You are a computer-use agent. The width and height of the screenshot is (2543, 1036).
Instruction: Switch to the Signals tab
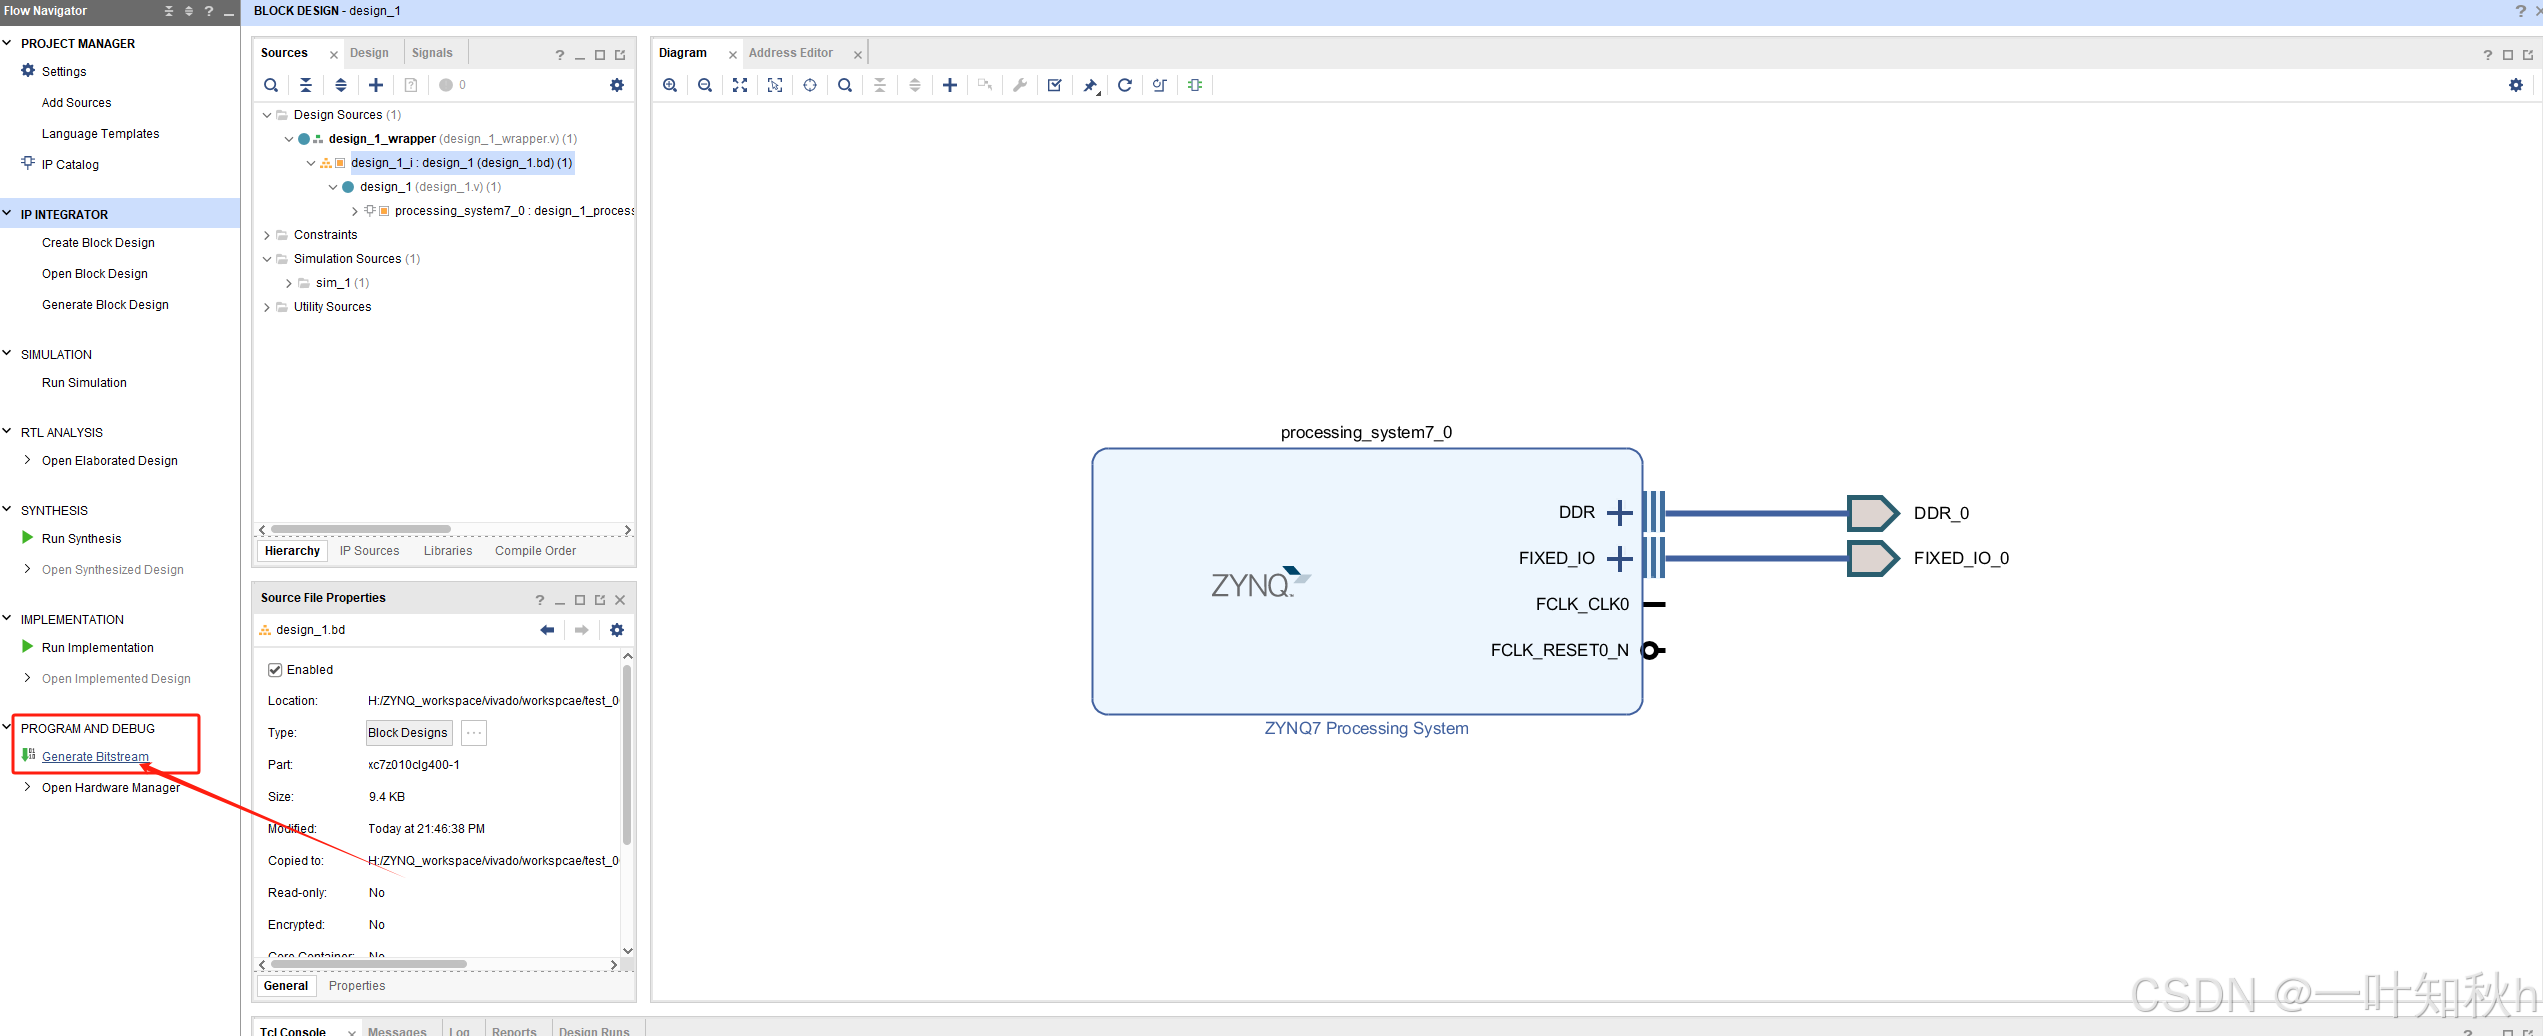tap(432, 53)
